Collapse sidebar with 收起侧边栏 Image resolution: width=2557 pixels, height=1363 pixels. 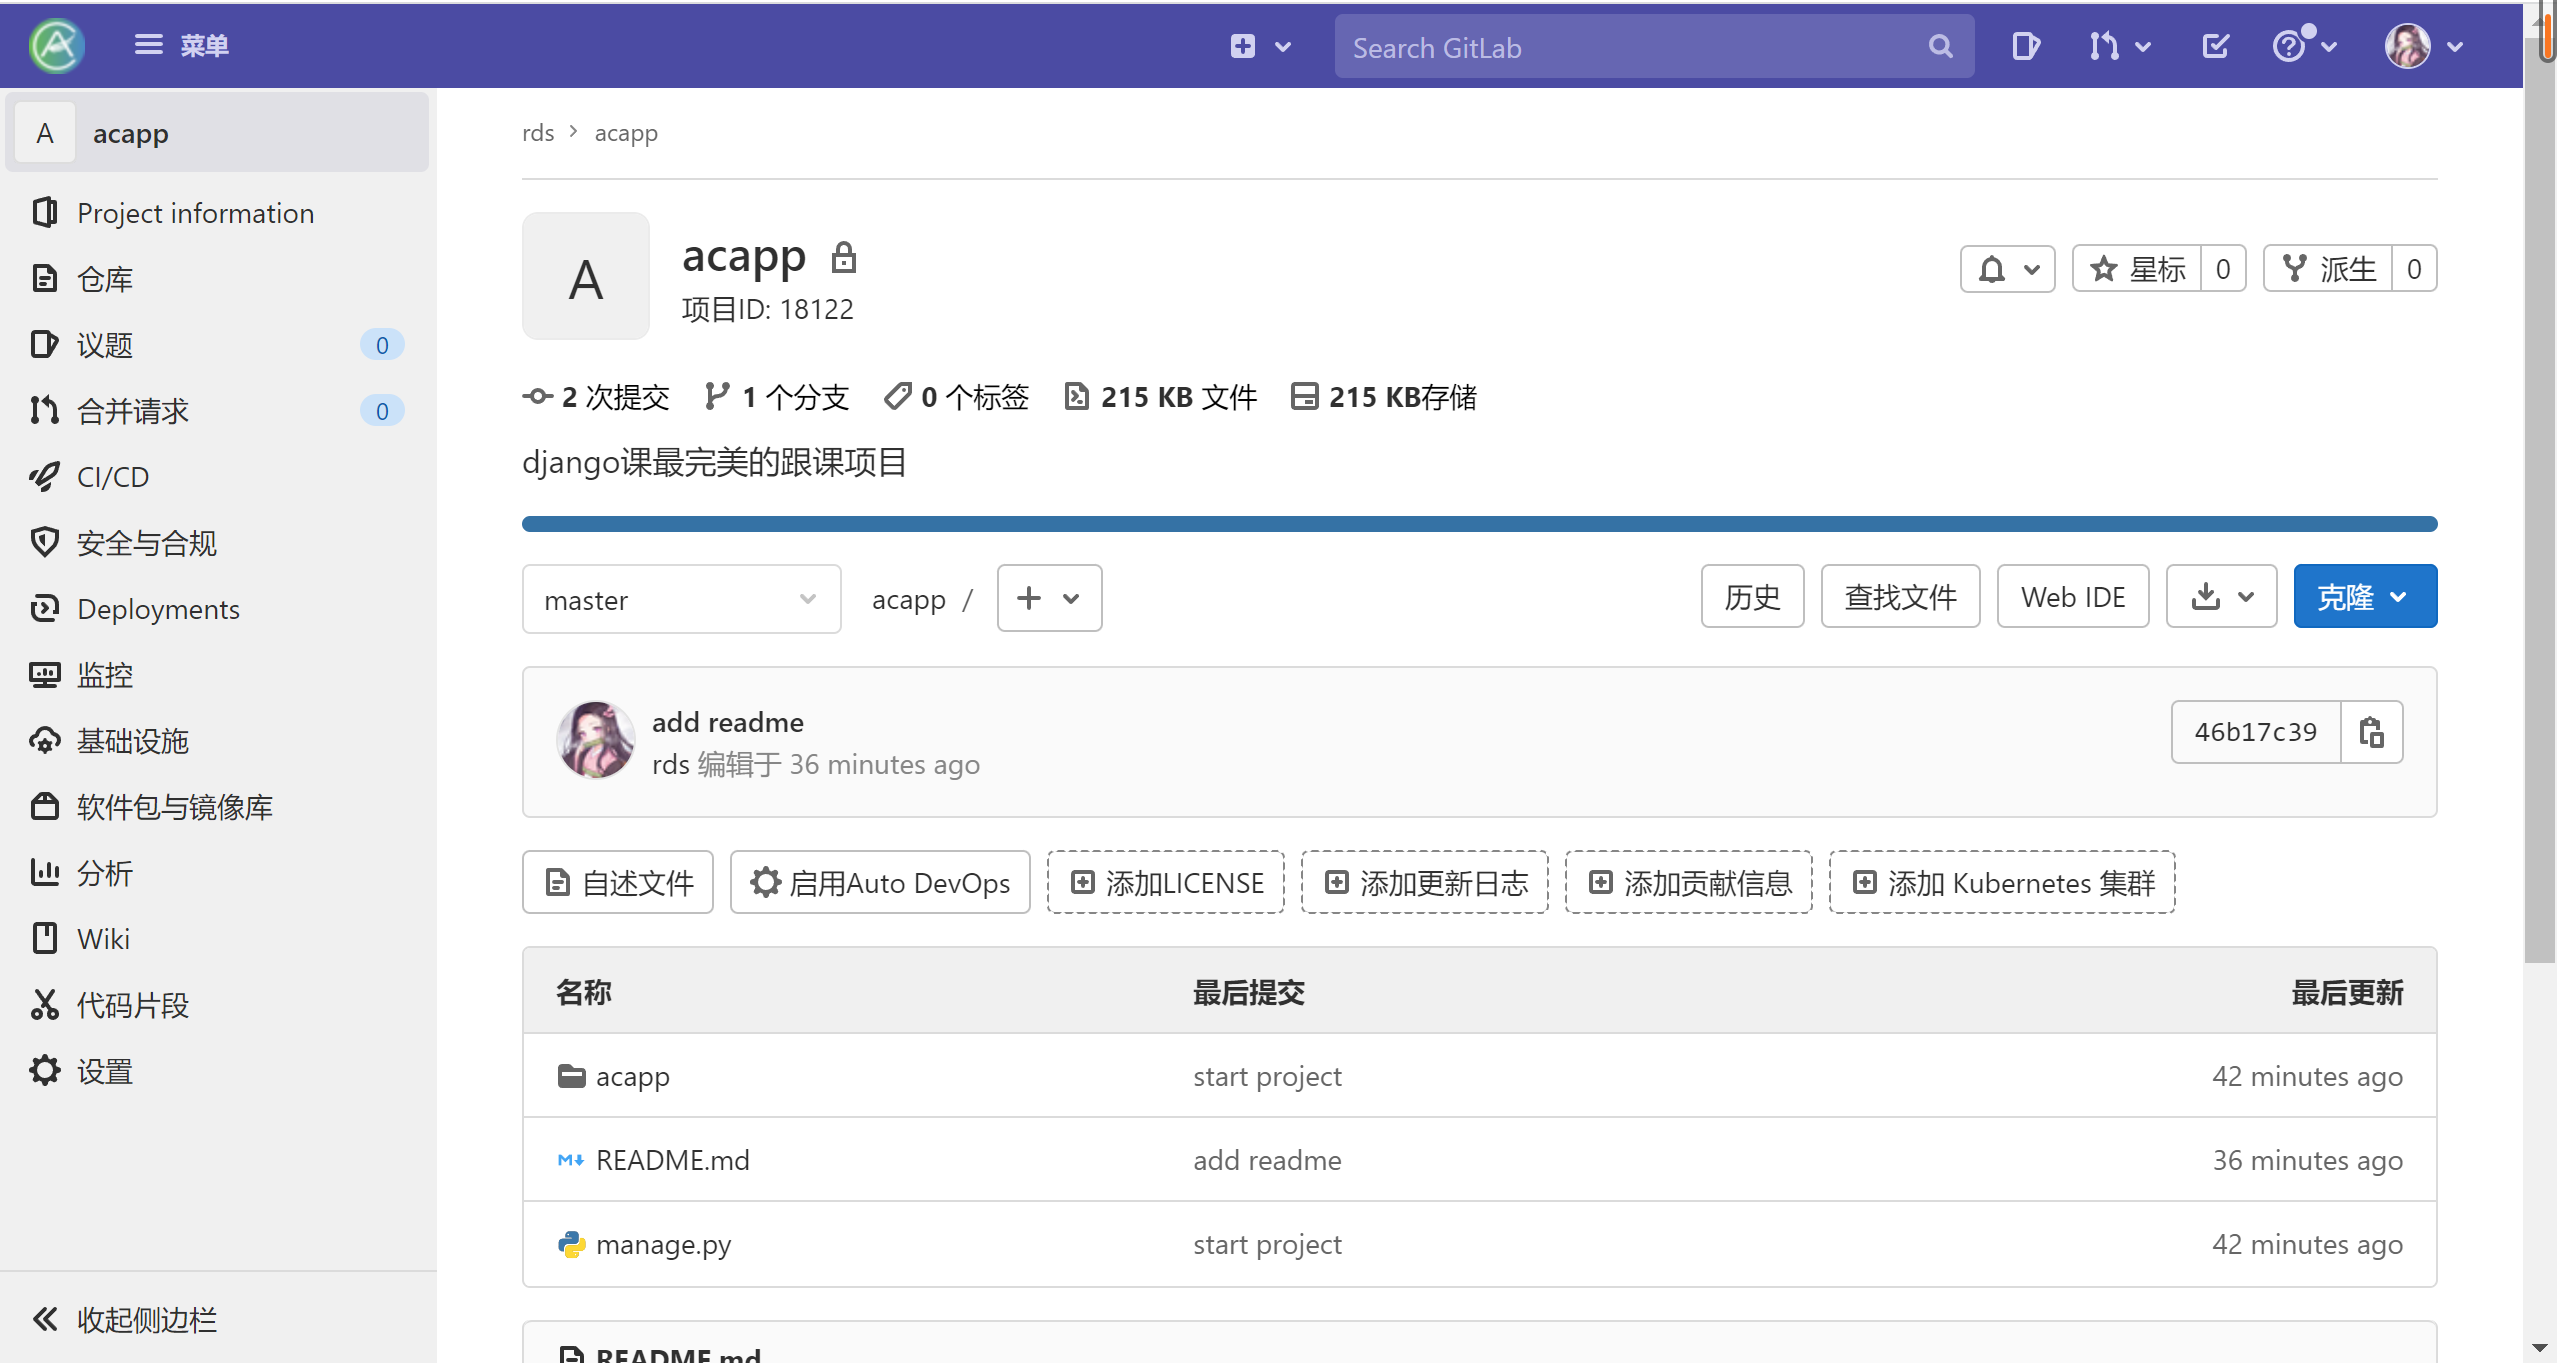click(124, 1320)
